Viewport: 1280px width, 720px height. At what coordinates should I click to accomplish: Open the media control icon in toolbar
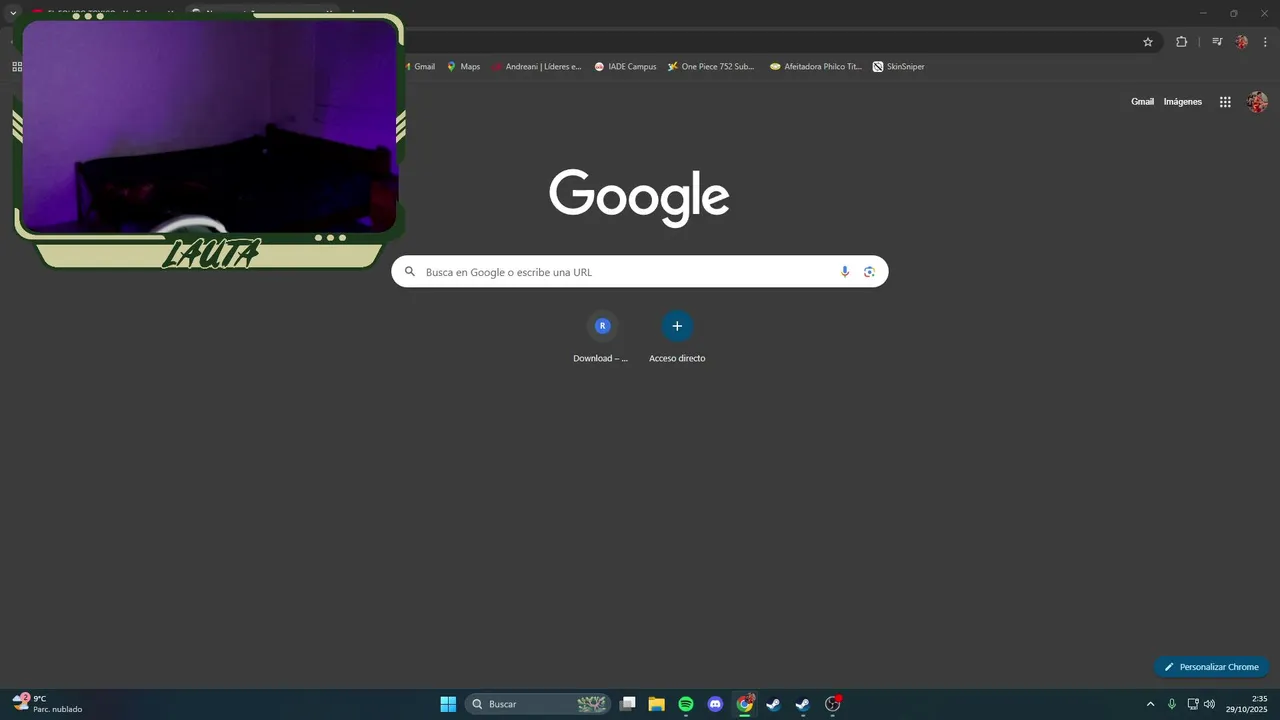point(1217,42)
